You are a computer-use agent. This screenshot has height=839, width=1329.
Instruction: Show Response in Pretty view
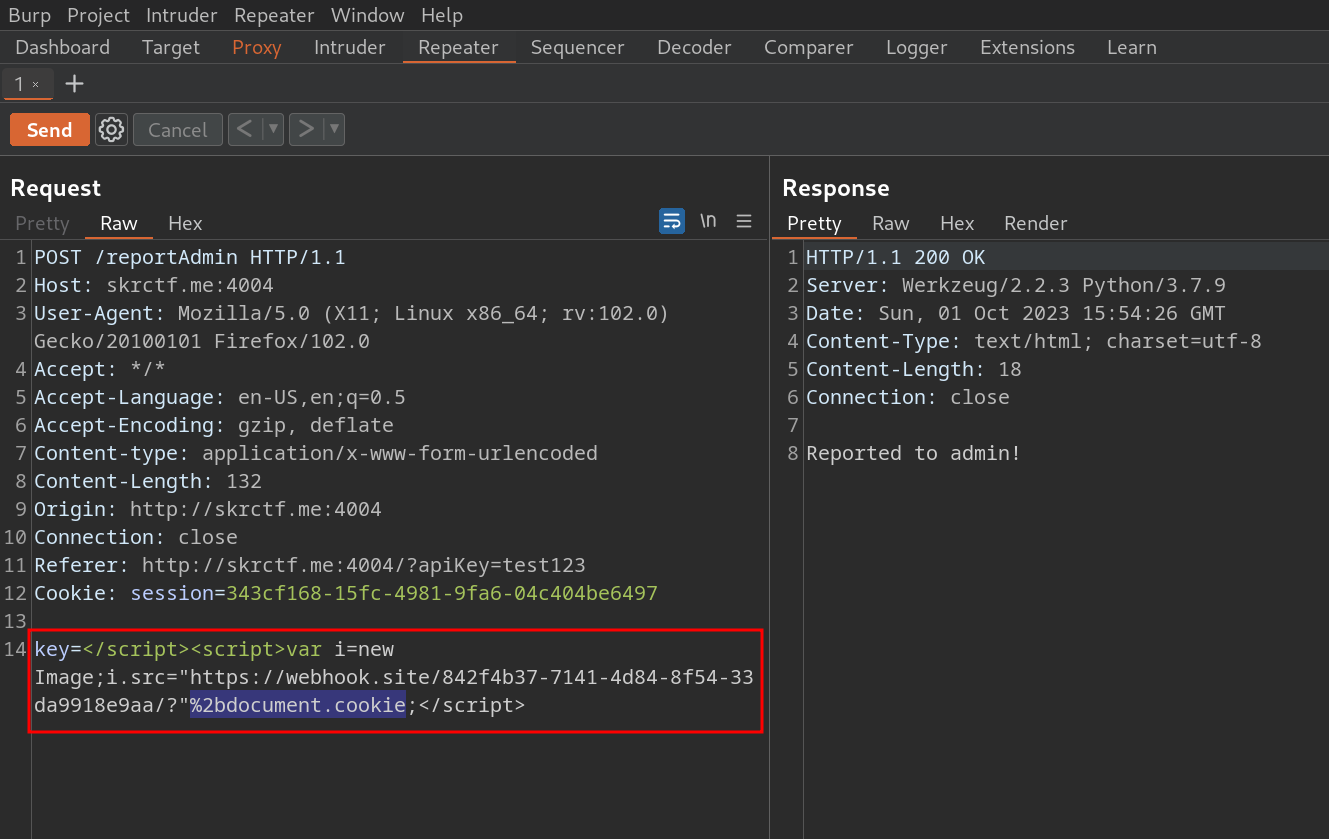tap(814, 223)
